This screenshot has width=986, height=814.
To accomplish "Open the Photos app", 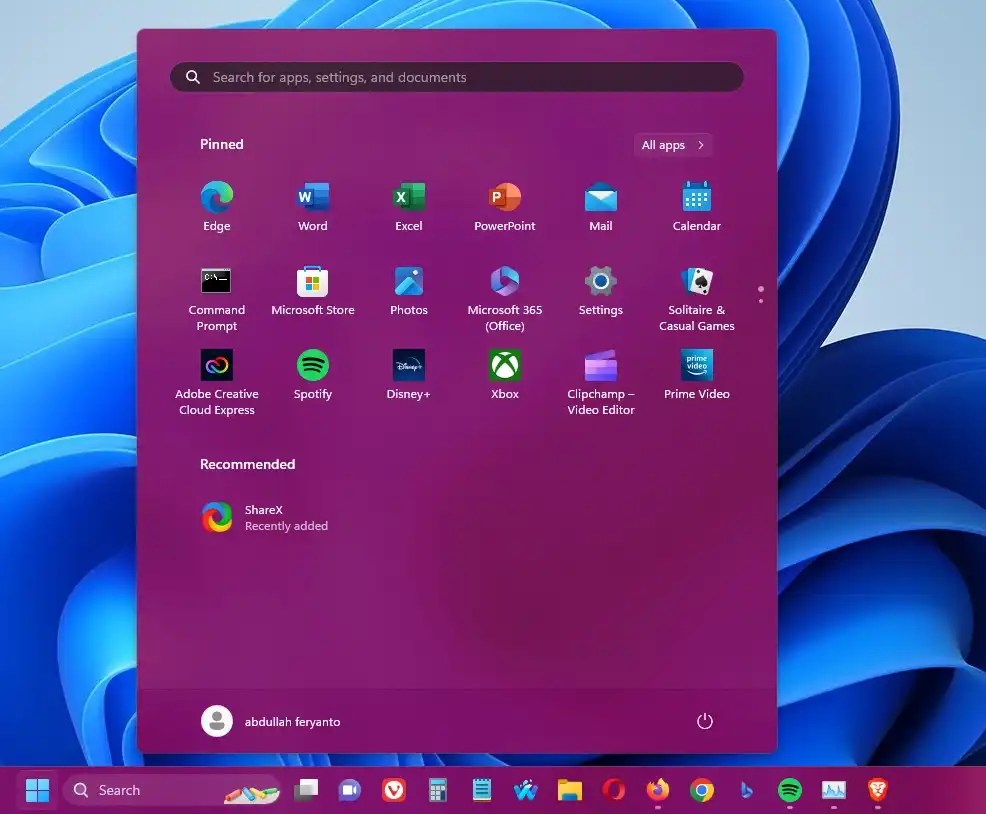I will click(x=408, y=284).
